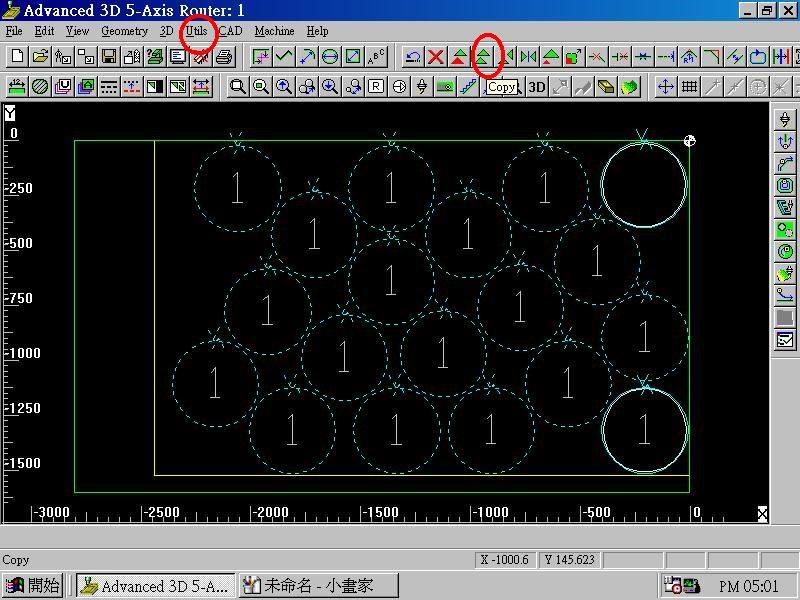Click the blue rotate loop icon

(x=758, y=56)
